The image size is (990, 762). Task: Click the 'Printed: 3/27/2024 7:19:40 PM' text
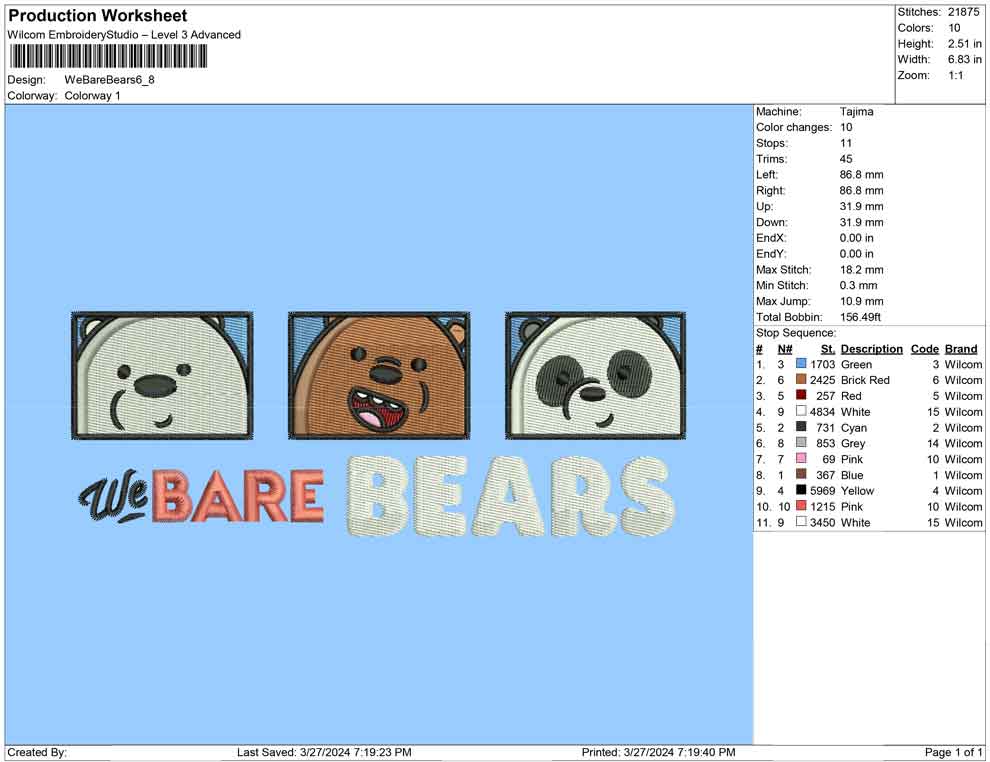pyautogui.click(x=659, y=752)
